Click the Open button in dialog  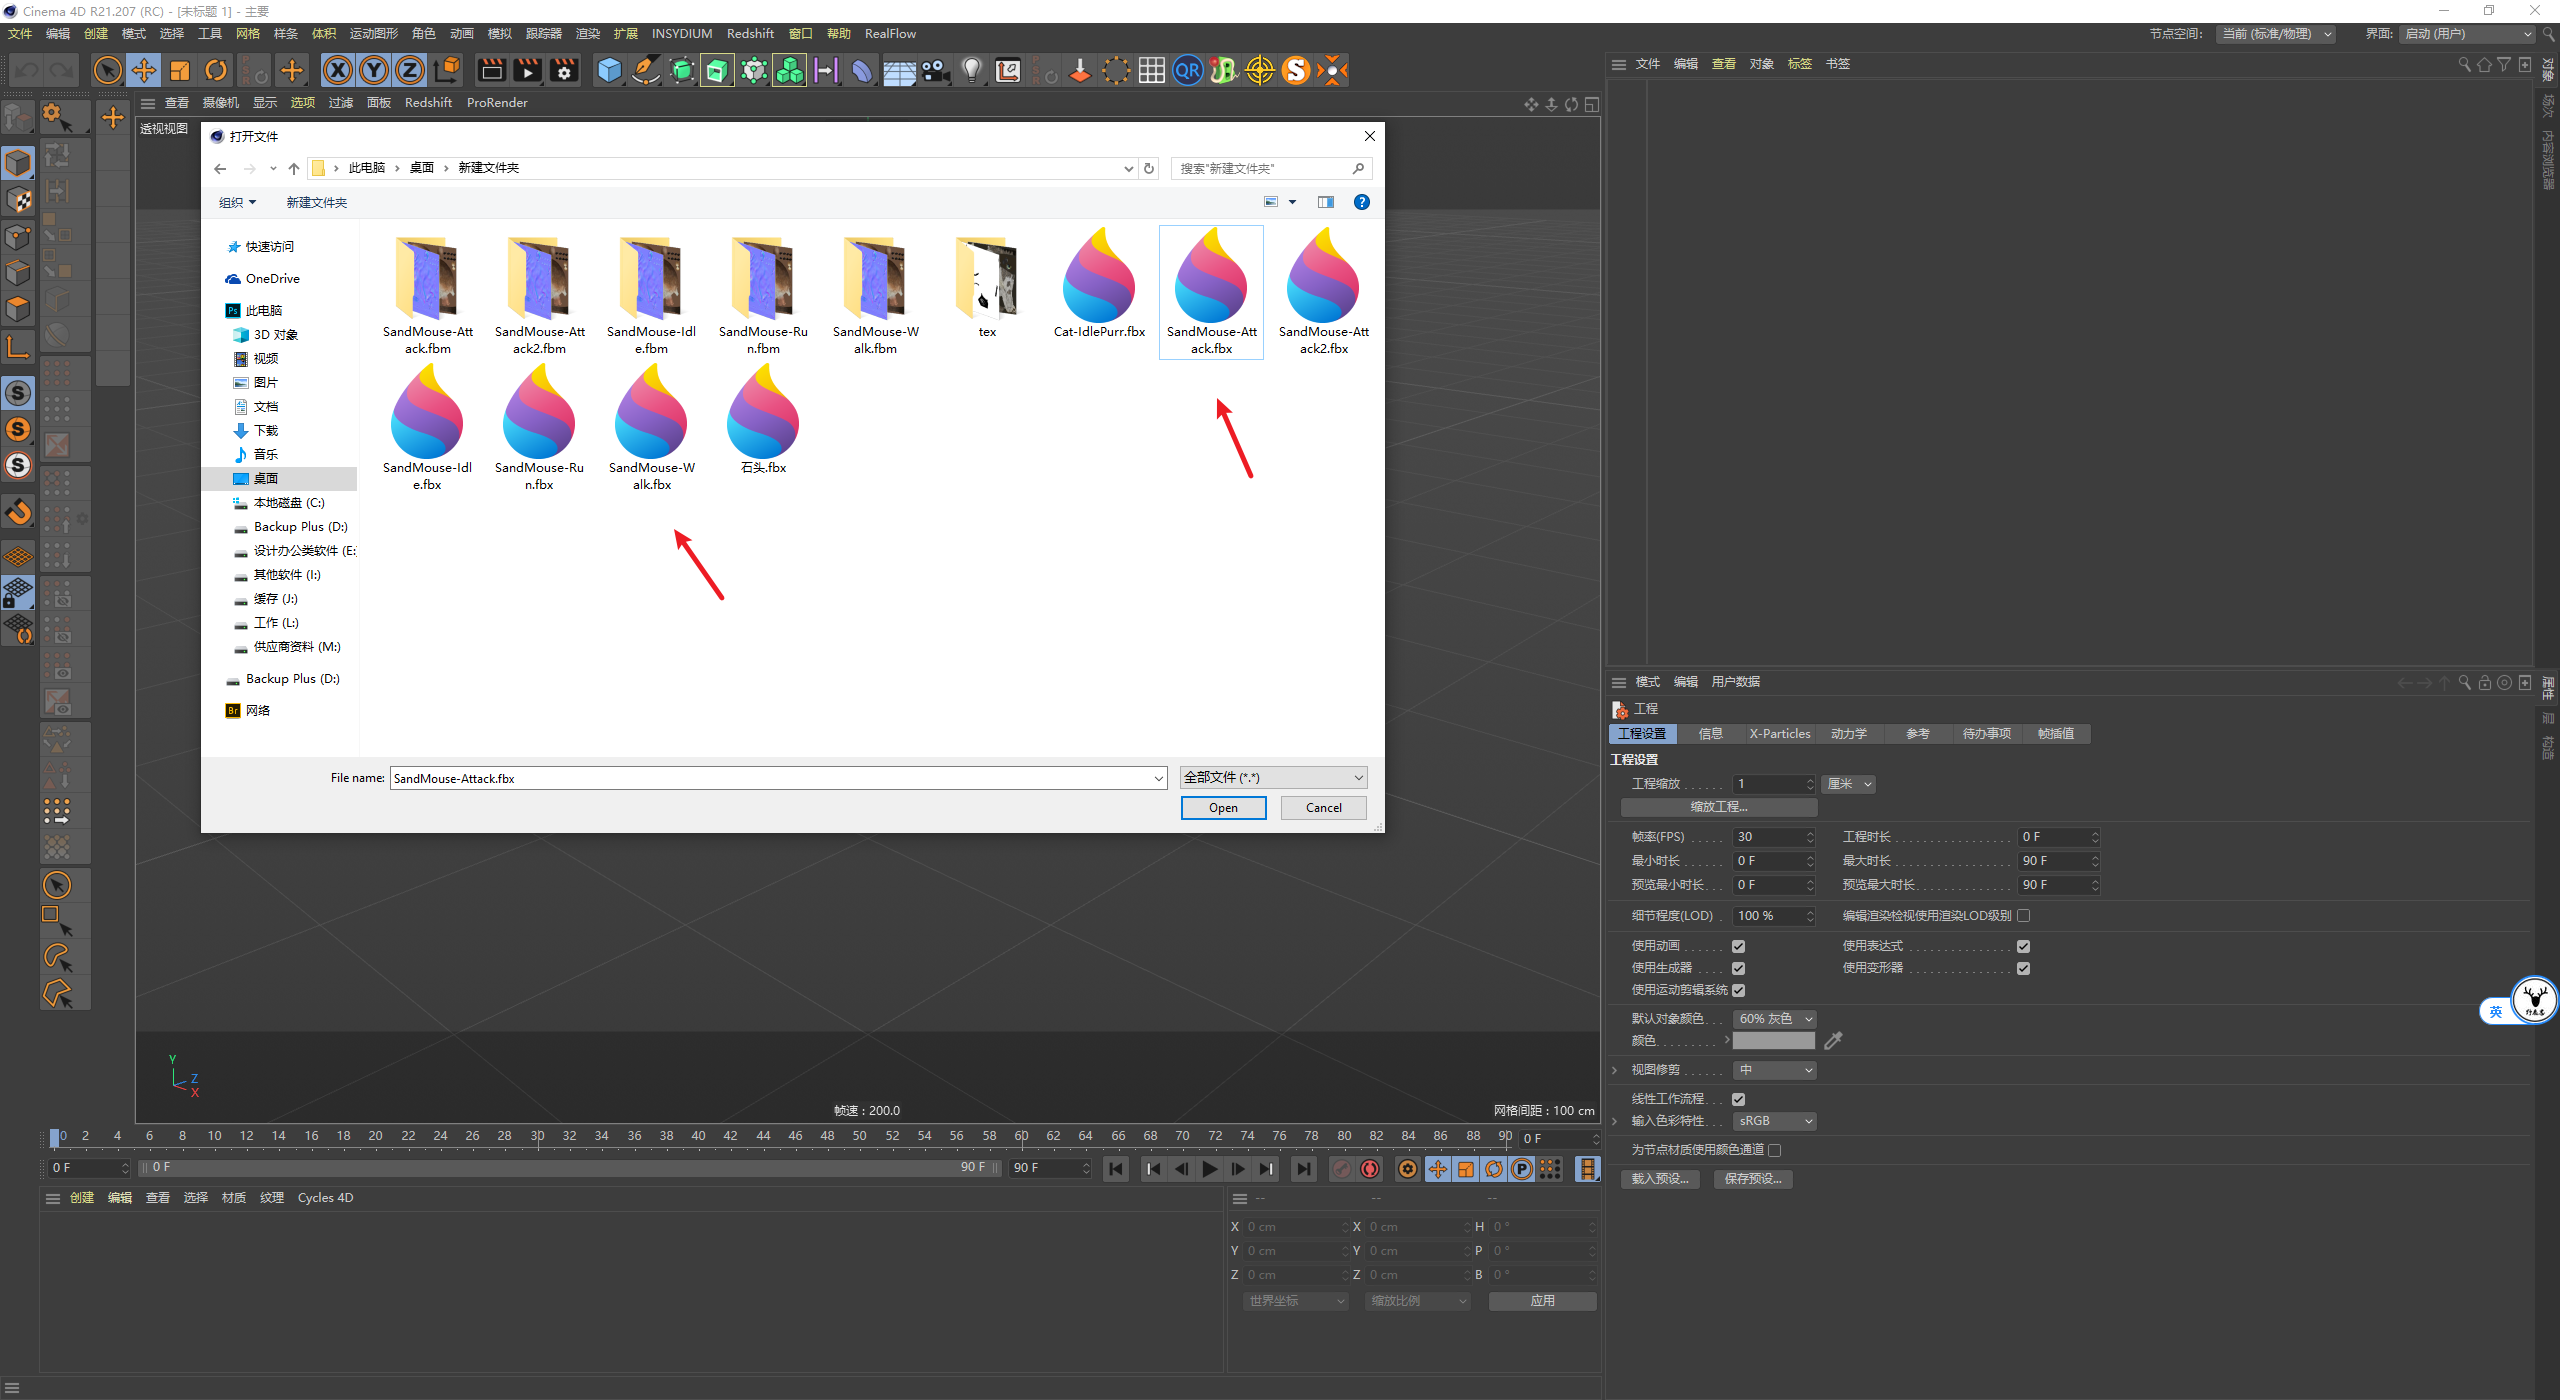[1223, 808]
